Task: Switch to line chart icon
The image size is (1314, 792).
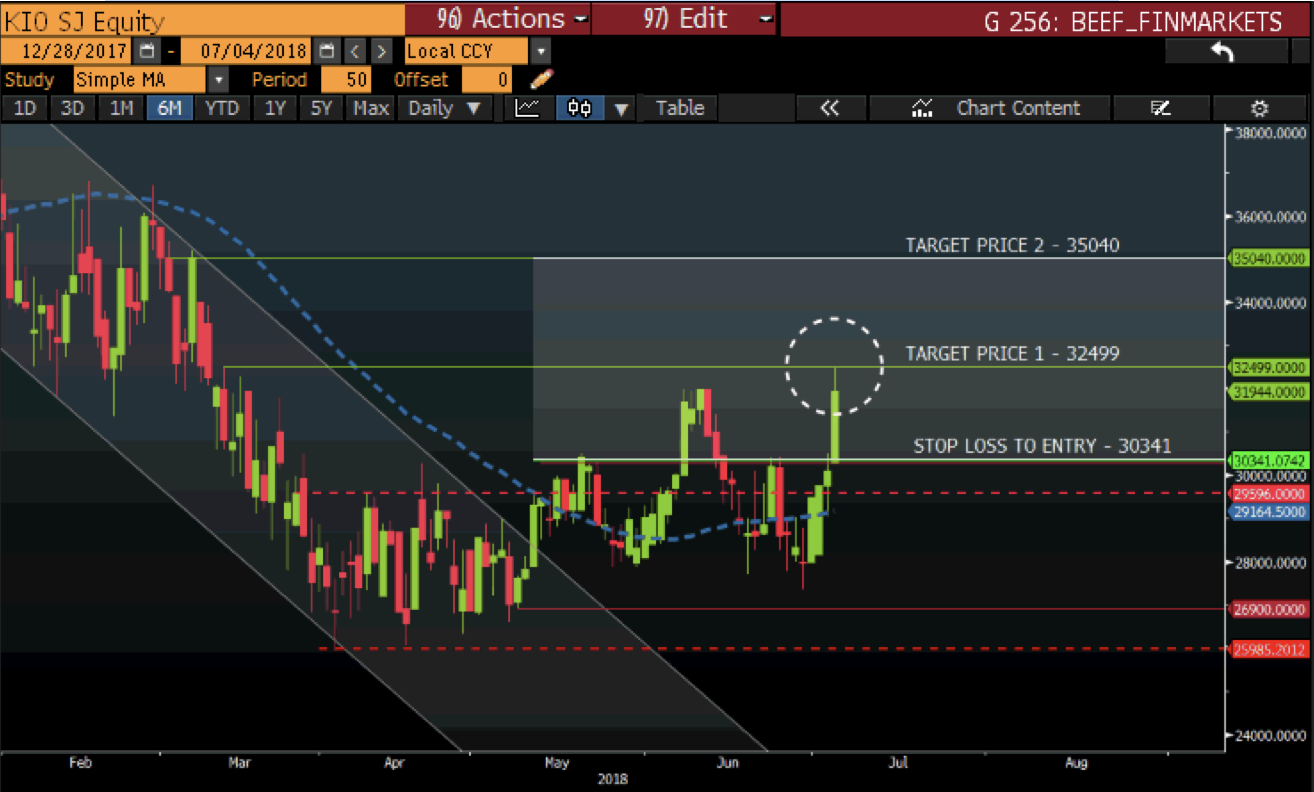Action: point(527,108)
